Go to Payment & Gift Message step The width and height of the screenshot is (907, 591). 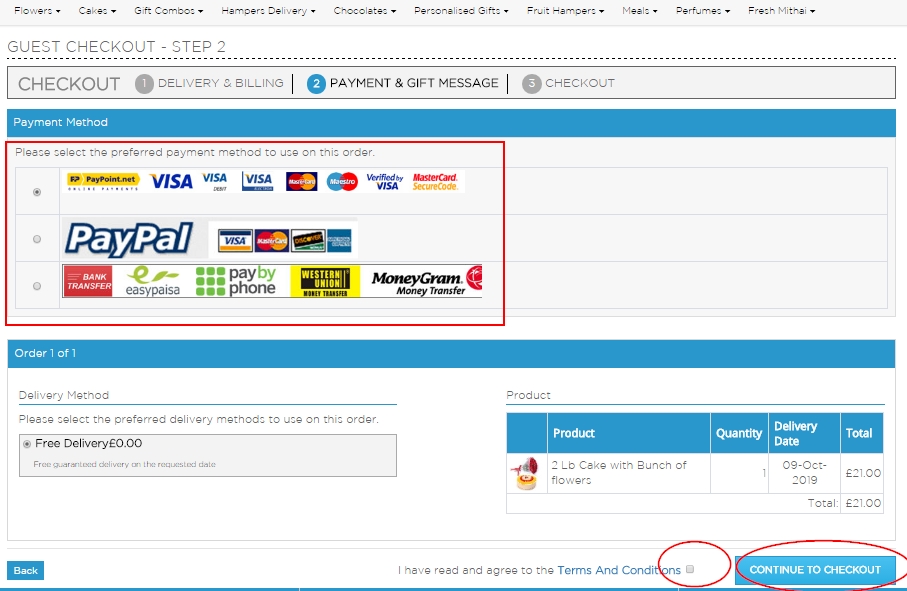(414, 83)
